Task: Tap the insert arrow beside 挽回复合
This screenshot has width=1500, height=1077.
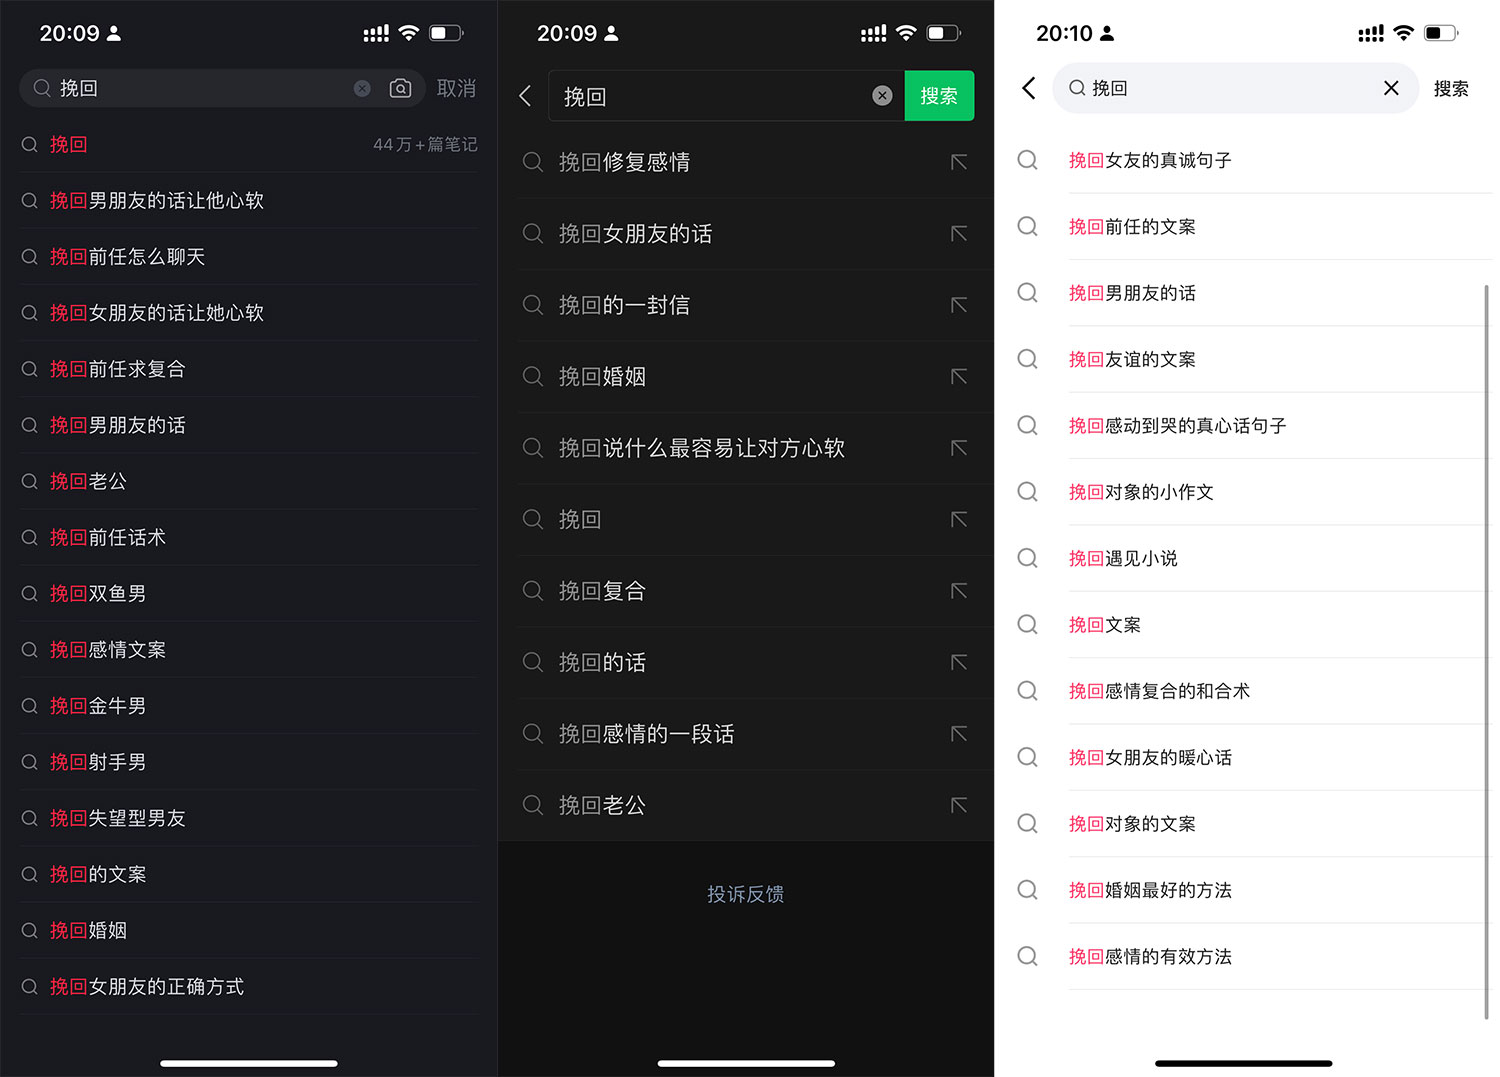Action: coord(959,590)
